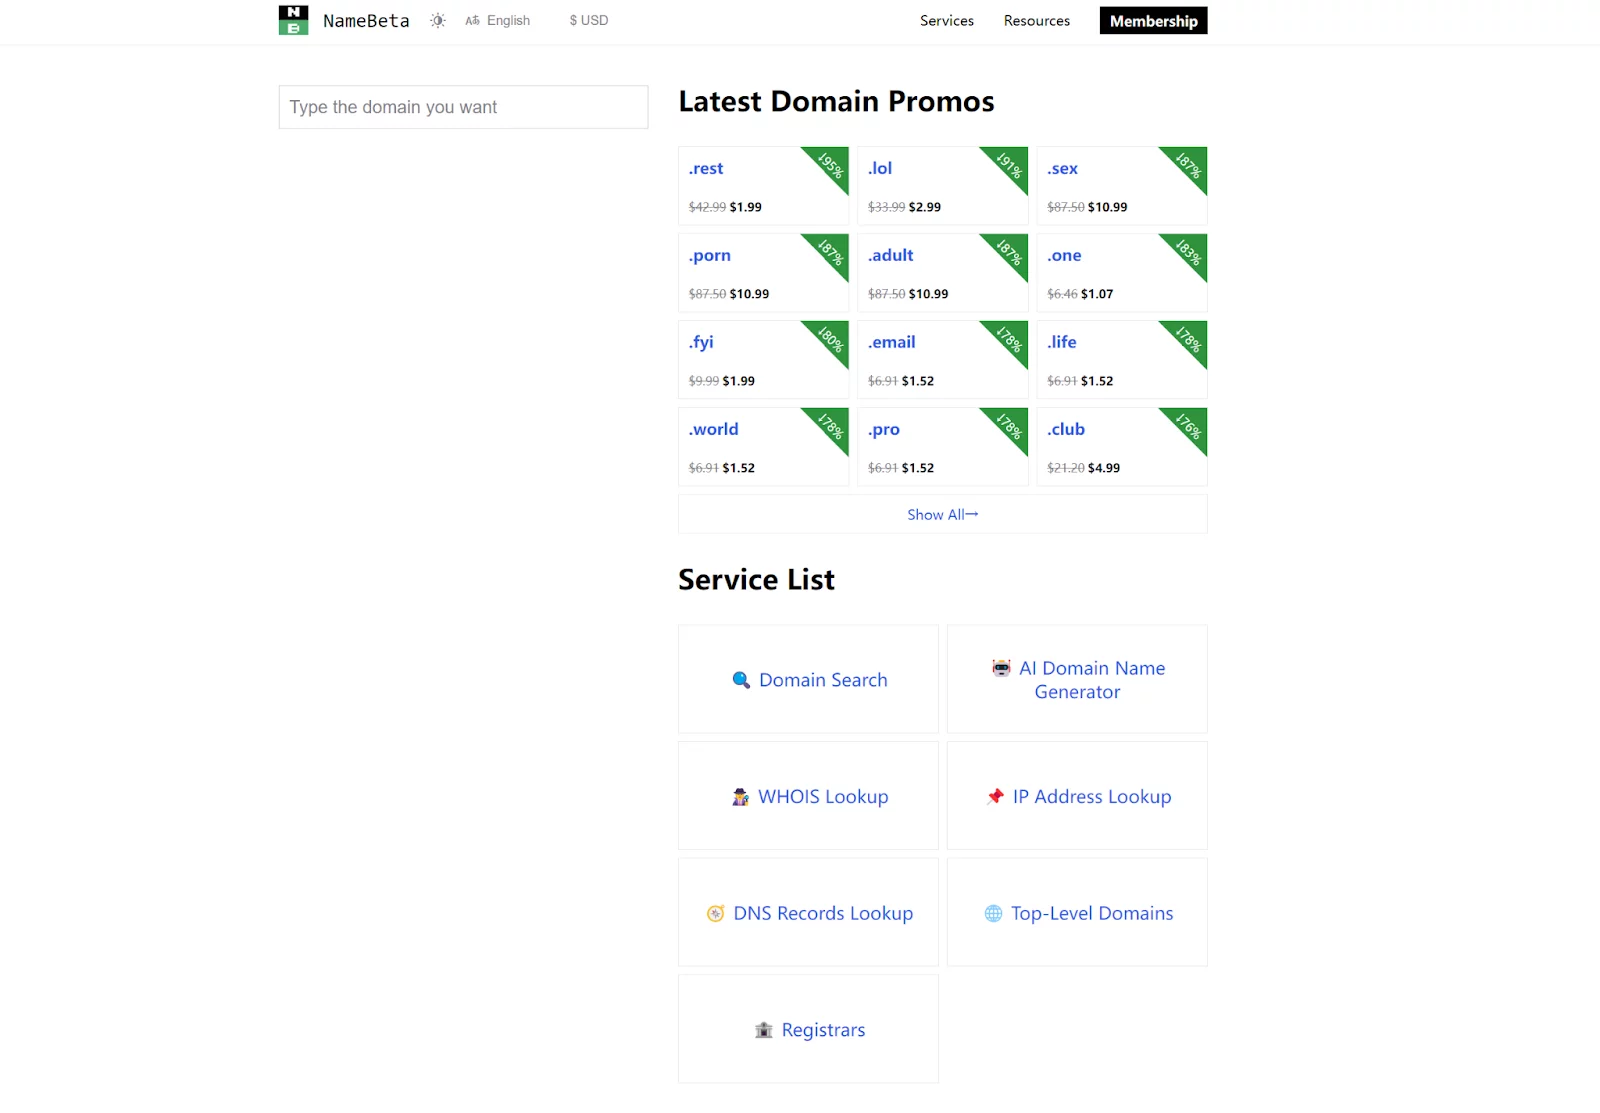Image resolution: width=1600 pixels, height=1113 pixels.
Task: Click the Membership button
Action: click(1153, 21)
